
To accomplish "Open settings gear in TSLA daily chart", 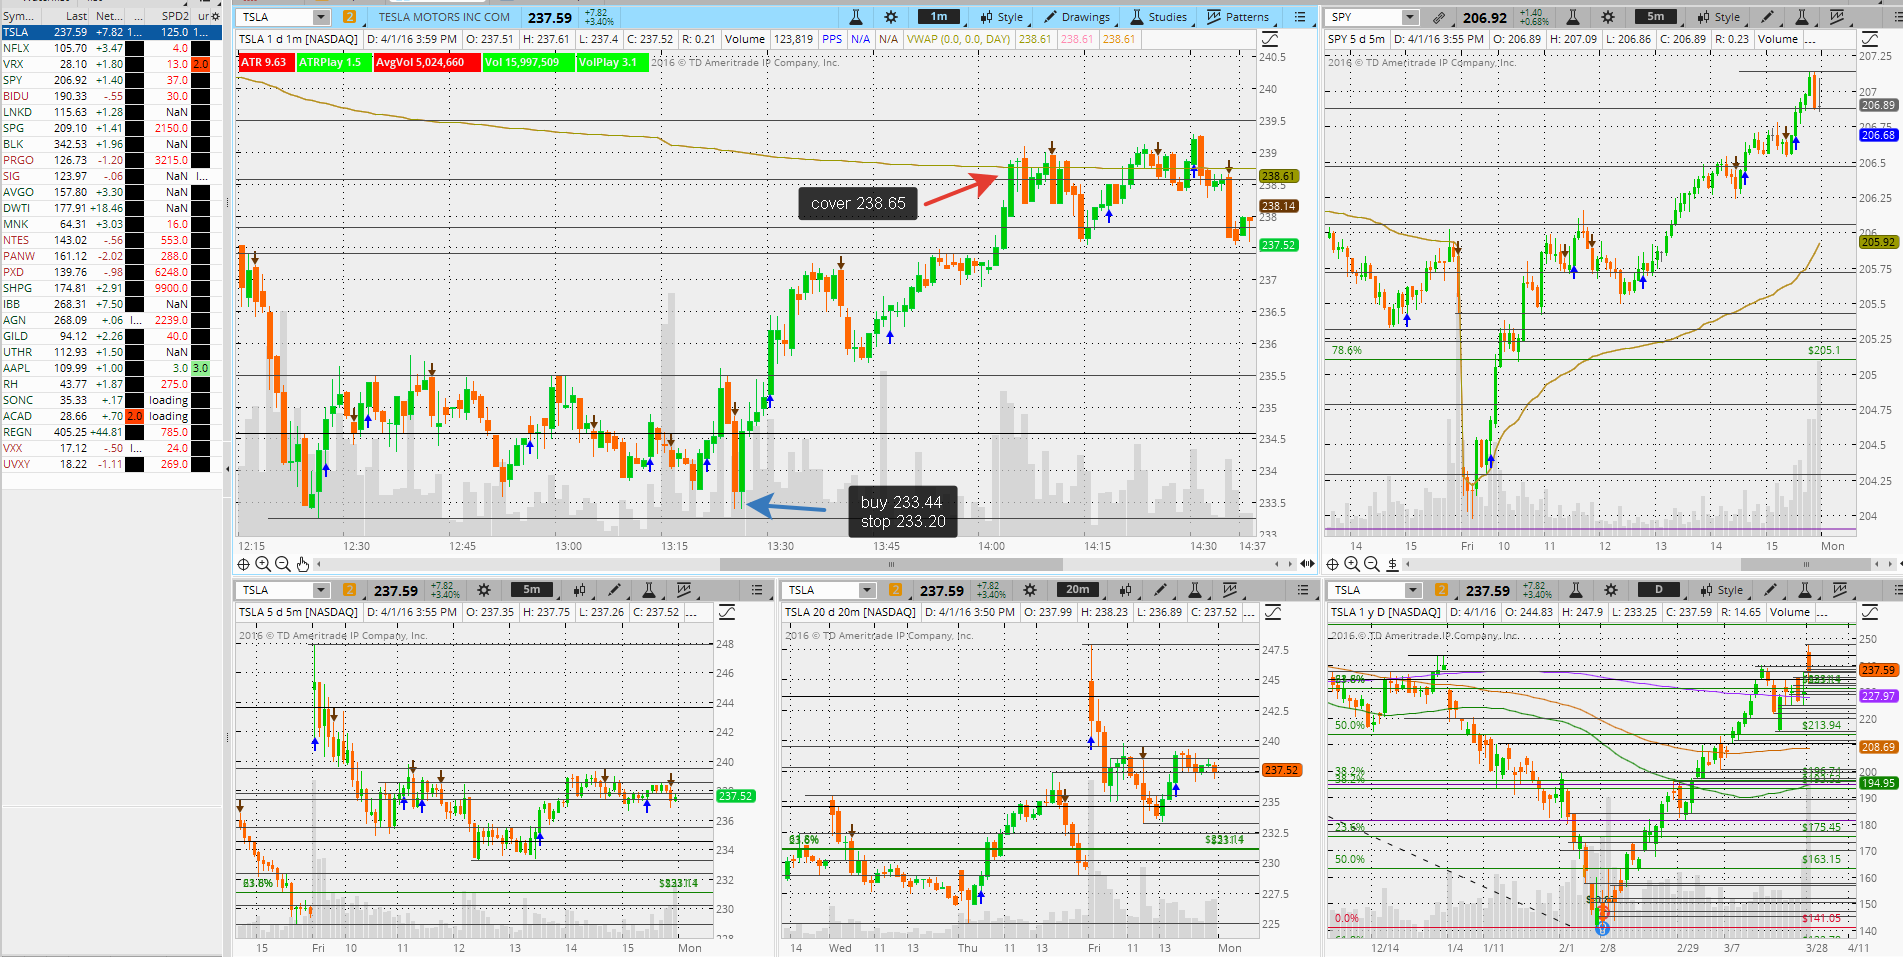I will [1611, 590].
